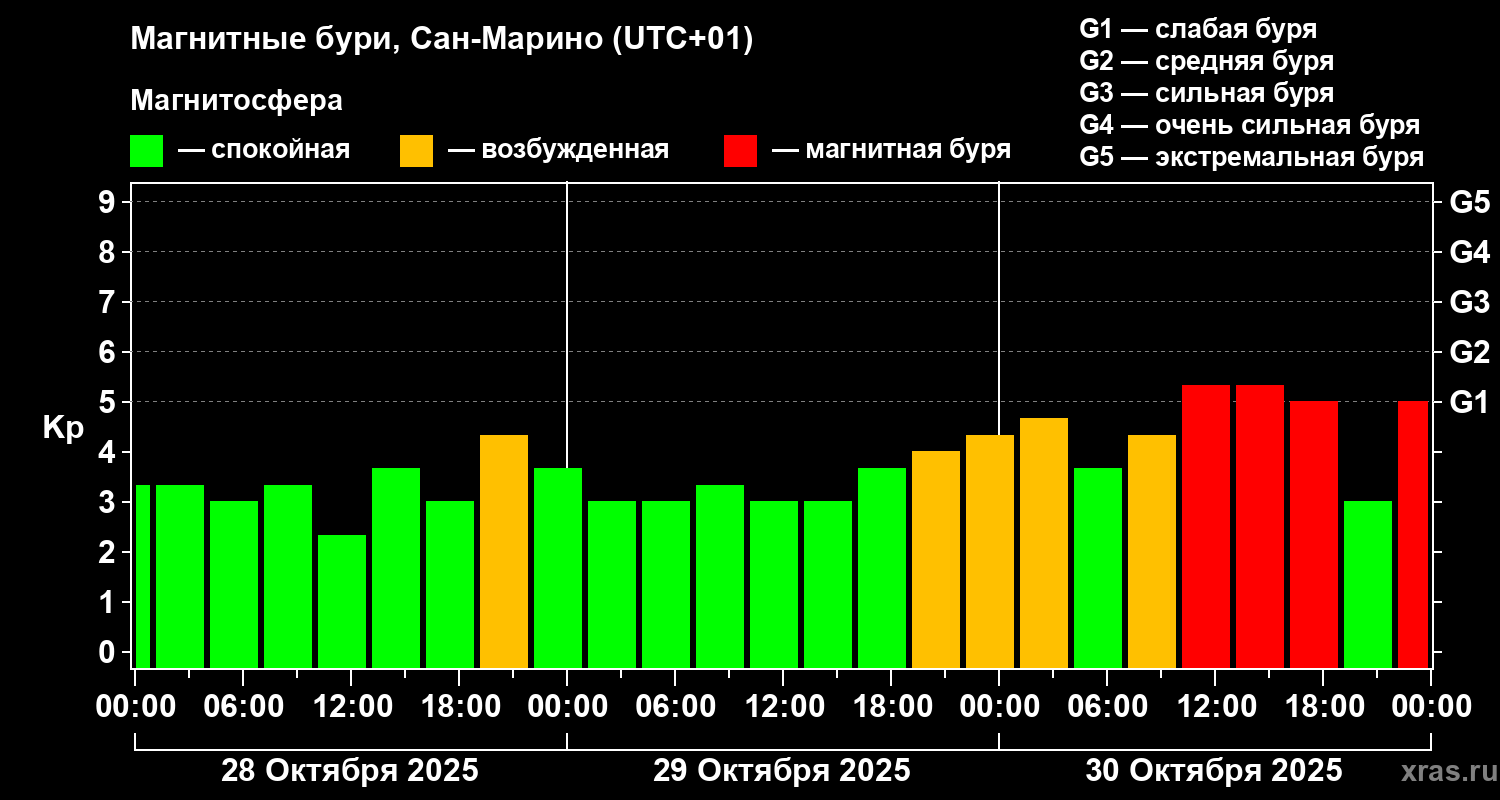
Task: Click the shortest green bar on 28 October
Action: 342,601
